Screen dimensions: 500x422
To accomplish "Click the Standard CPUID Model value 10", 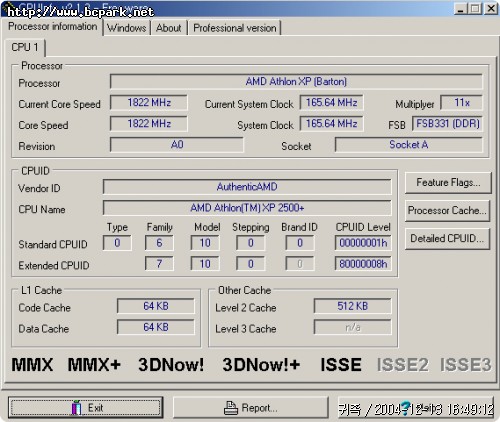I will click(205, 243).
